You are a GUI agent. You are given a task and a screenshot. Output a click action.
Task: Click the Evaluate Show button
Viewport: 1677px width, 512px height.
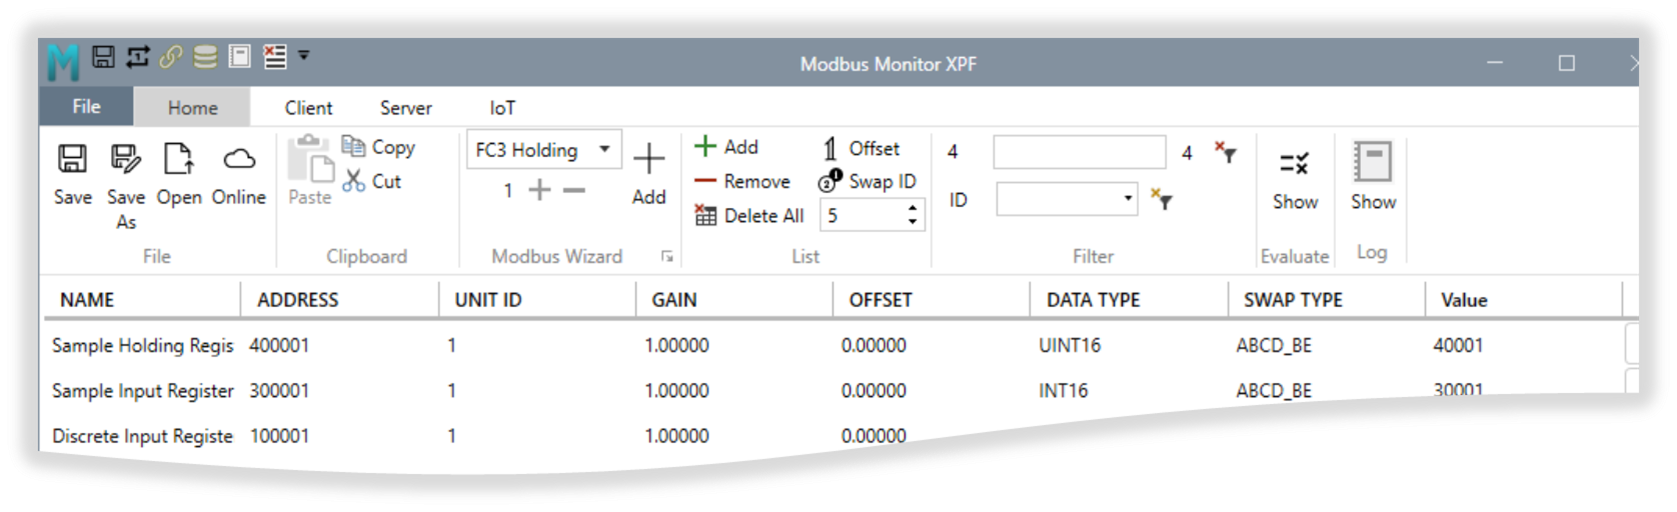1295,179
